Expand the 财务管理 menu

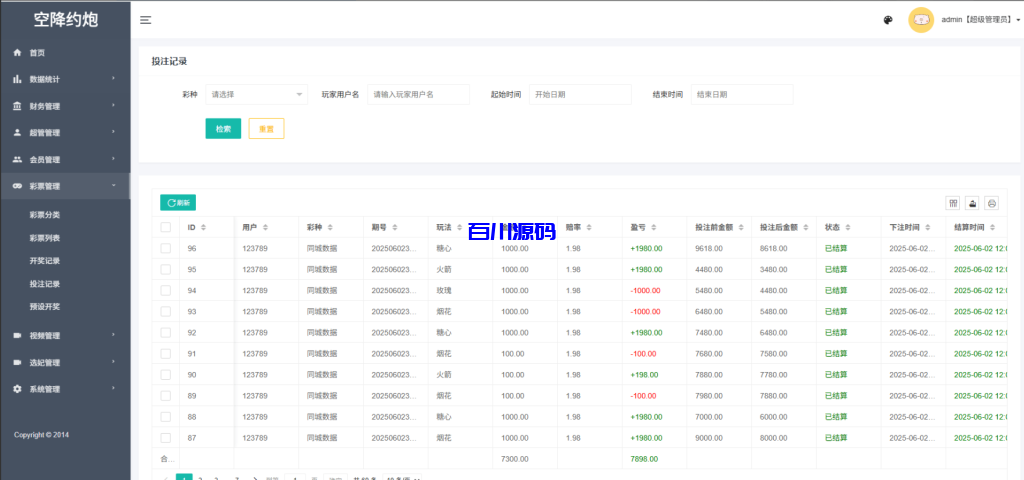pos(65,106)
